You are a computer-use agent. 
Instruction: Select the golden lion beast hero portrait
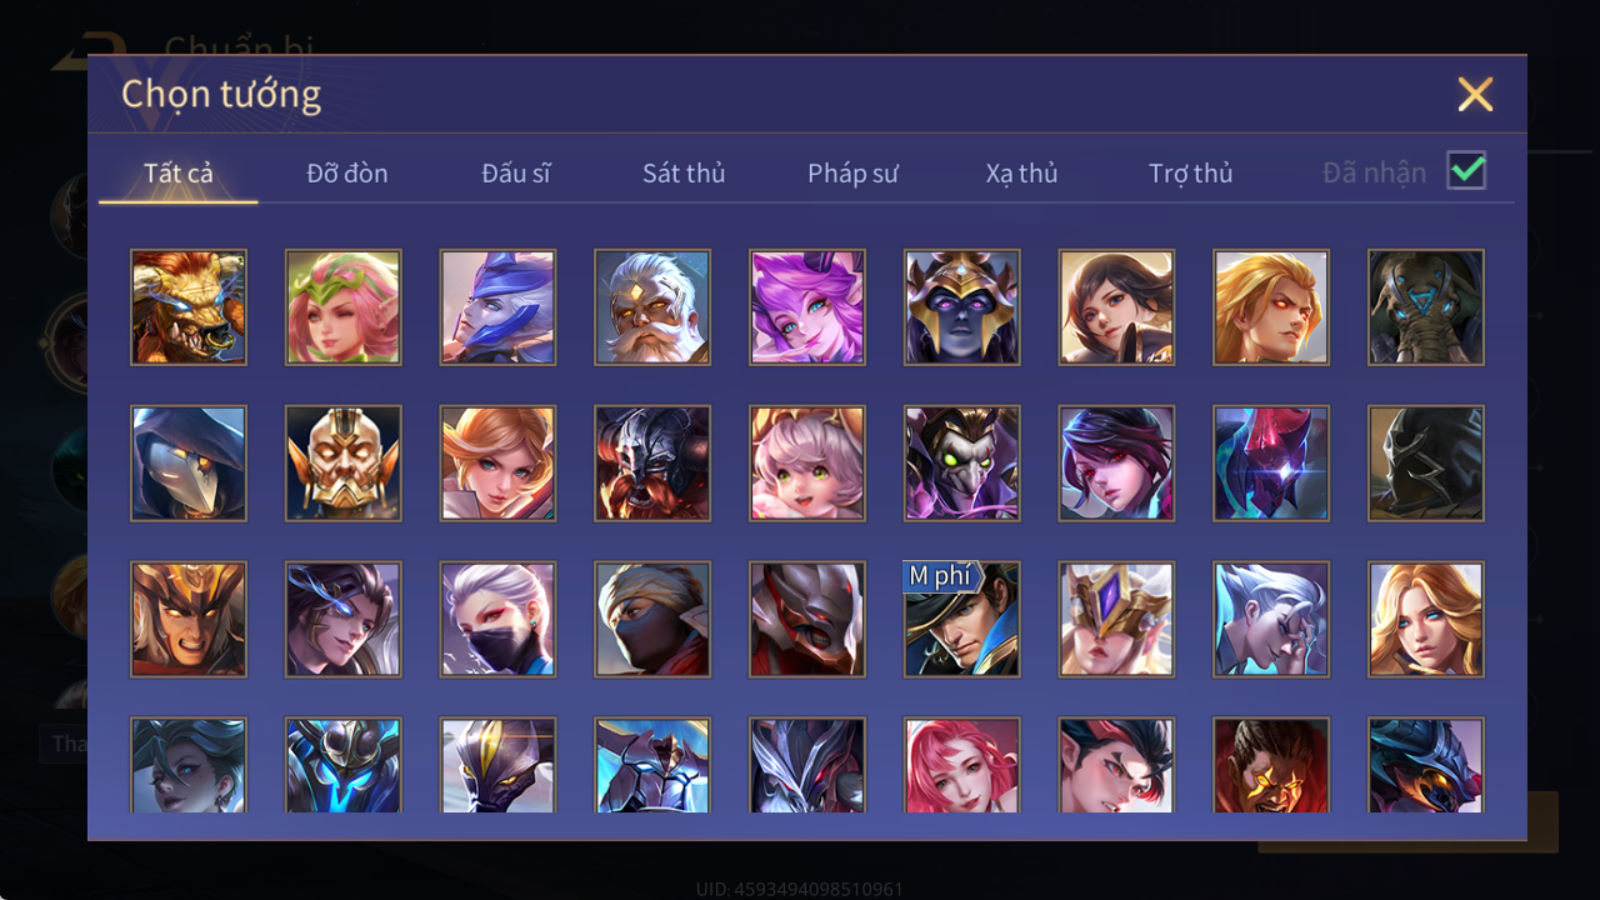188,307
